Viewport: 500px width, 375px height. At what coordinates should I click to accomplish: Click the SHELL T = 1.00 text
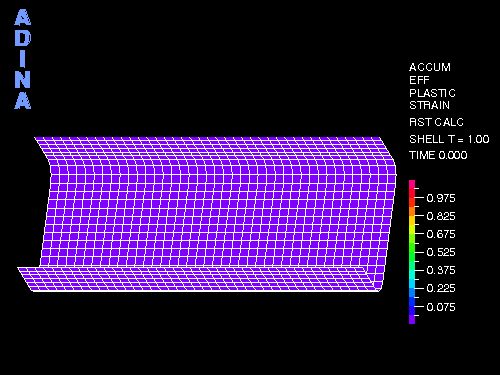pyautogui.click(x=449, y=139)
